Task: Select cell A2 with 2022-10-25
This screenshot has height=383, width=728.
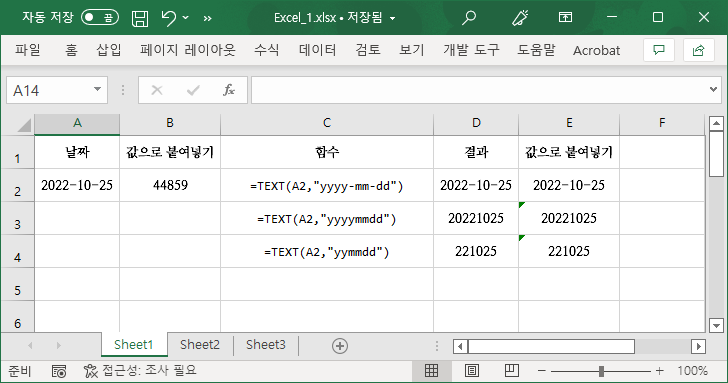Action: point(77,185)
